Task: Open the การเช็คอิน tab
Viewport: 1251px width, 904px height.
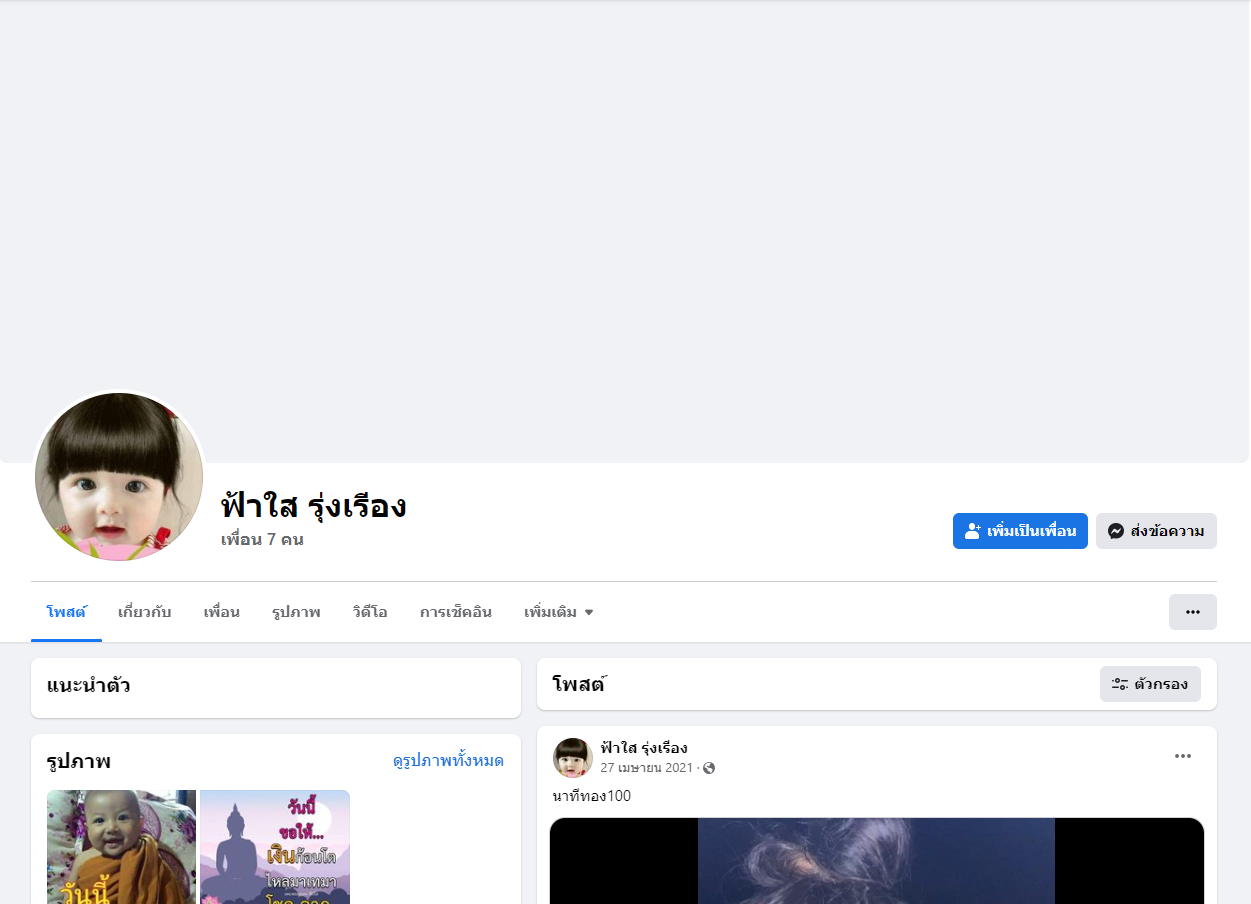Action: click(456, 612)
